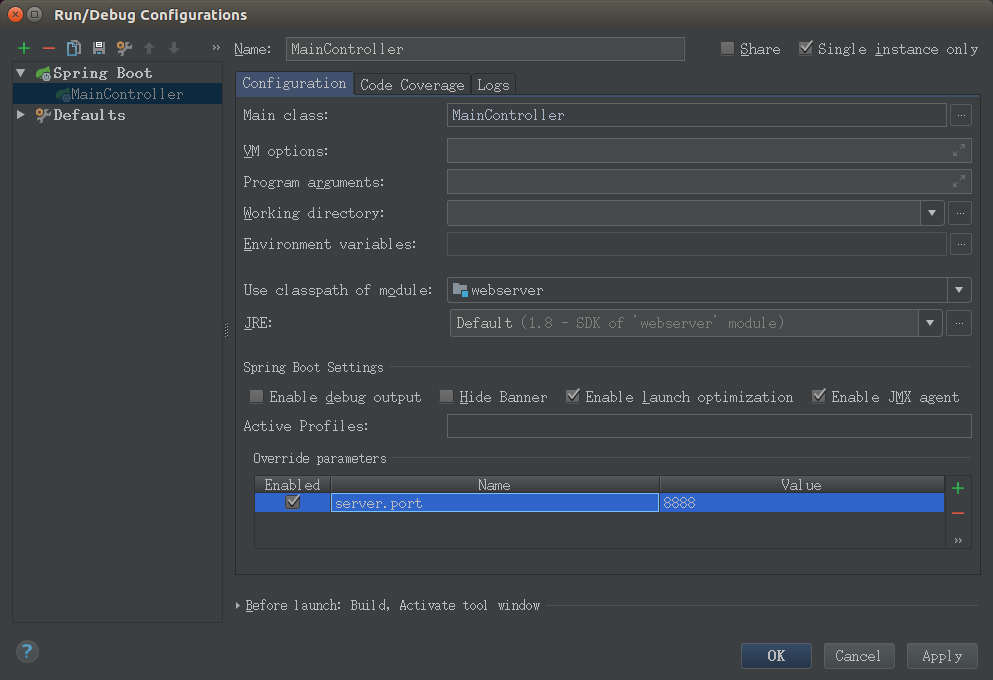Open edit defaults wrench icon

124,48
